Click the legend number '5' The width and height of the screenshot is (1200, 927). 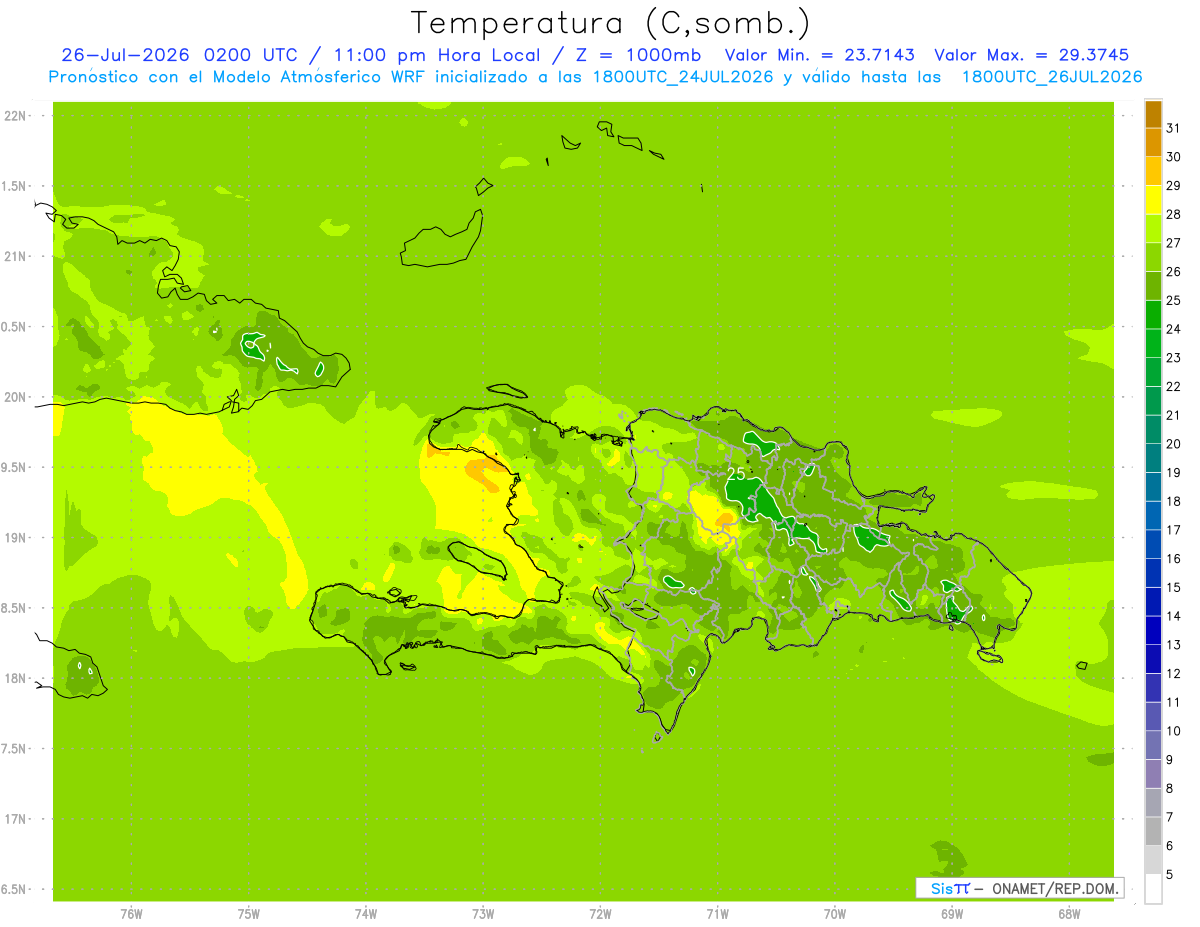tap(1169, 875)
